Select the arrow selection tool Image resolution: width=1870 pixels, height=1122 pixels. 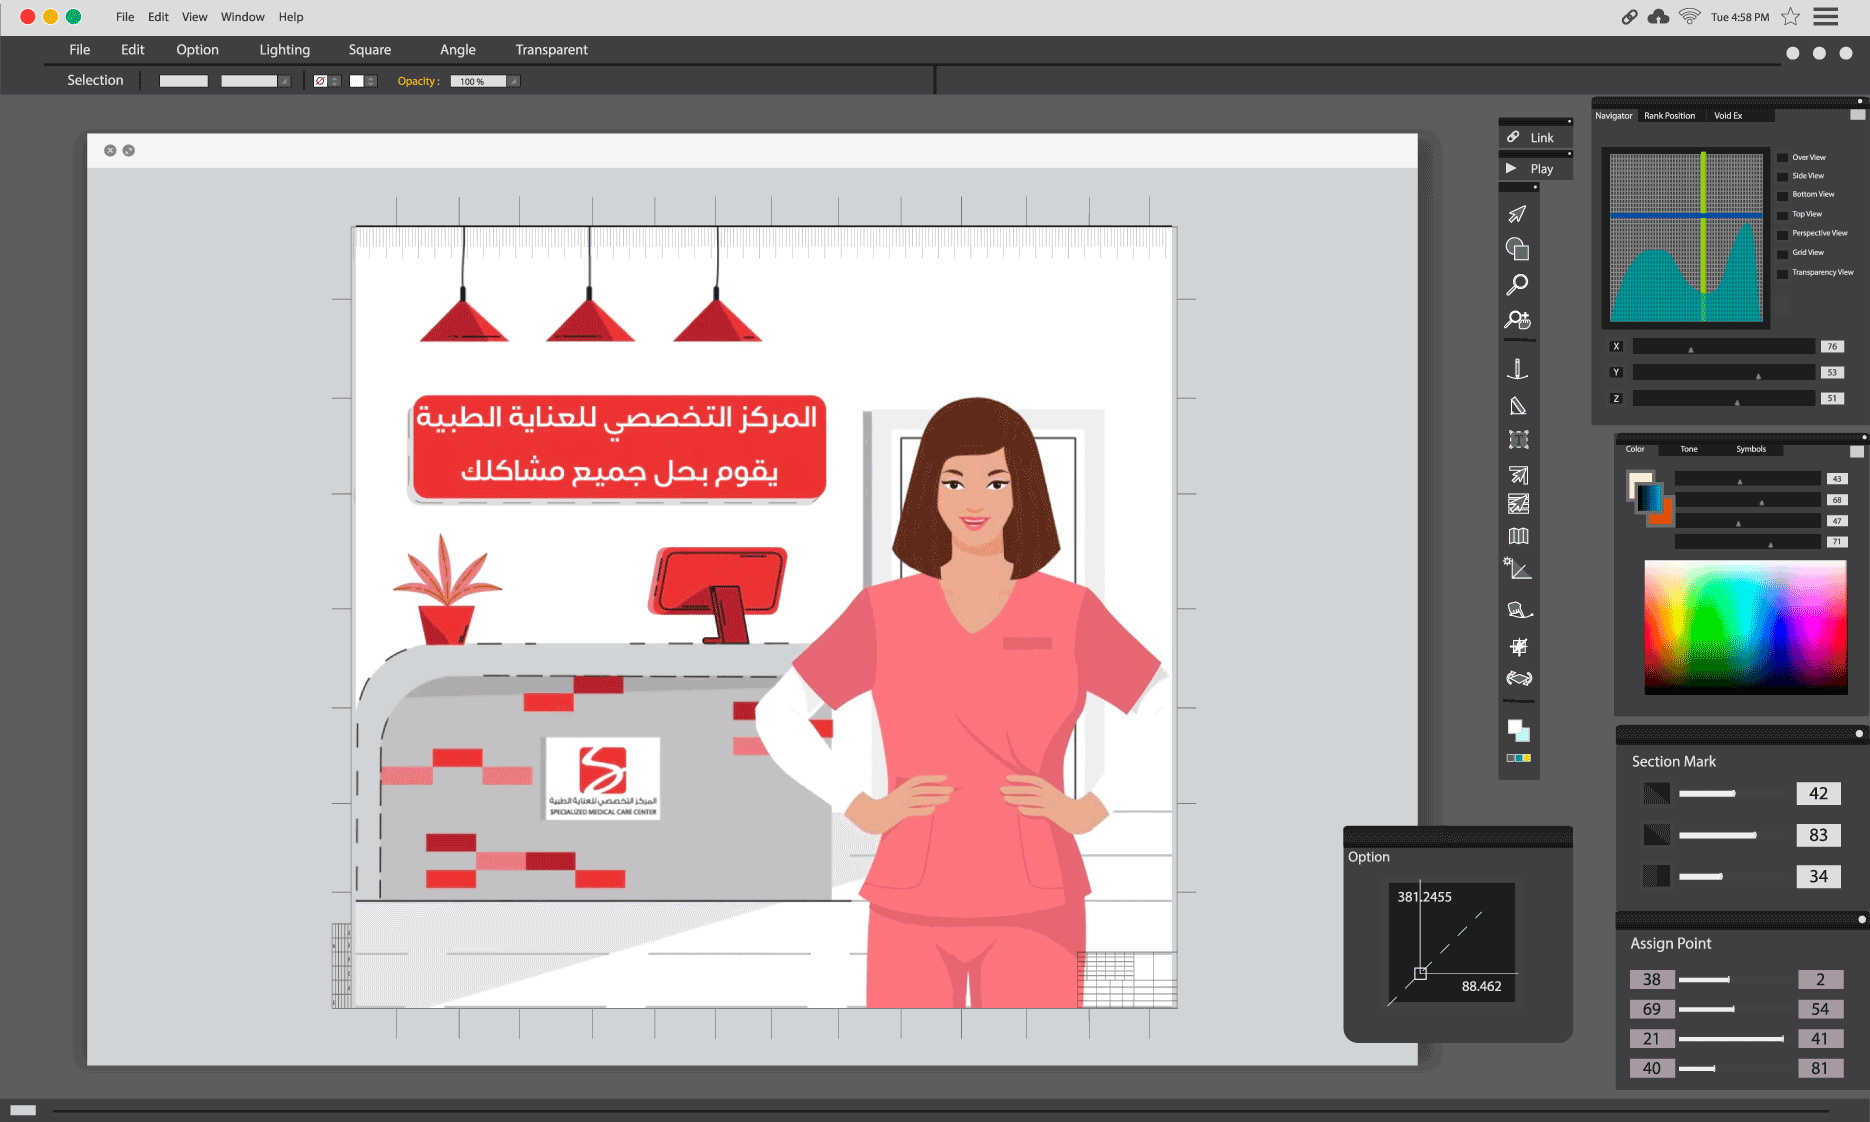coord(1517,214)
